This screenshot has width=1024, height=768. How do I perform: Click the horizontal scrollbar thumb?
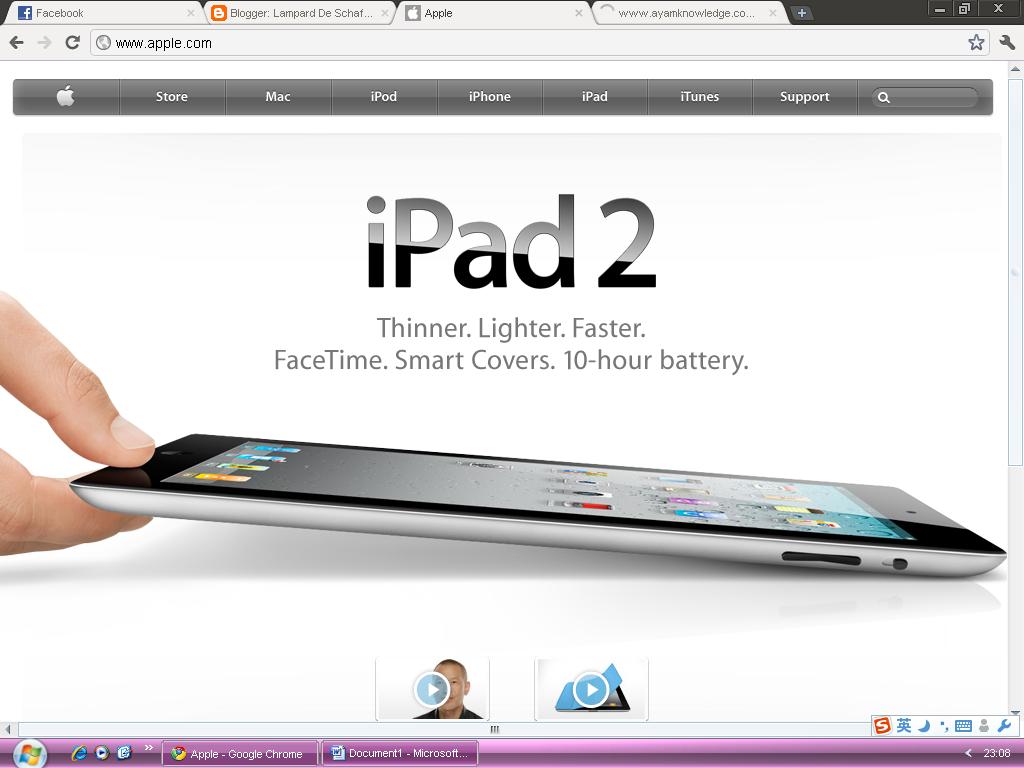tap(494, 729)
